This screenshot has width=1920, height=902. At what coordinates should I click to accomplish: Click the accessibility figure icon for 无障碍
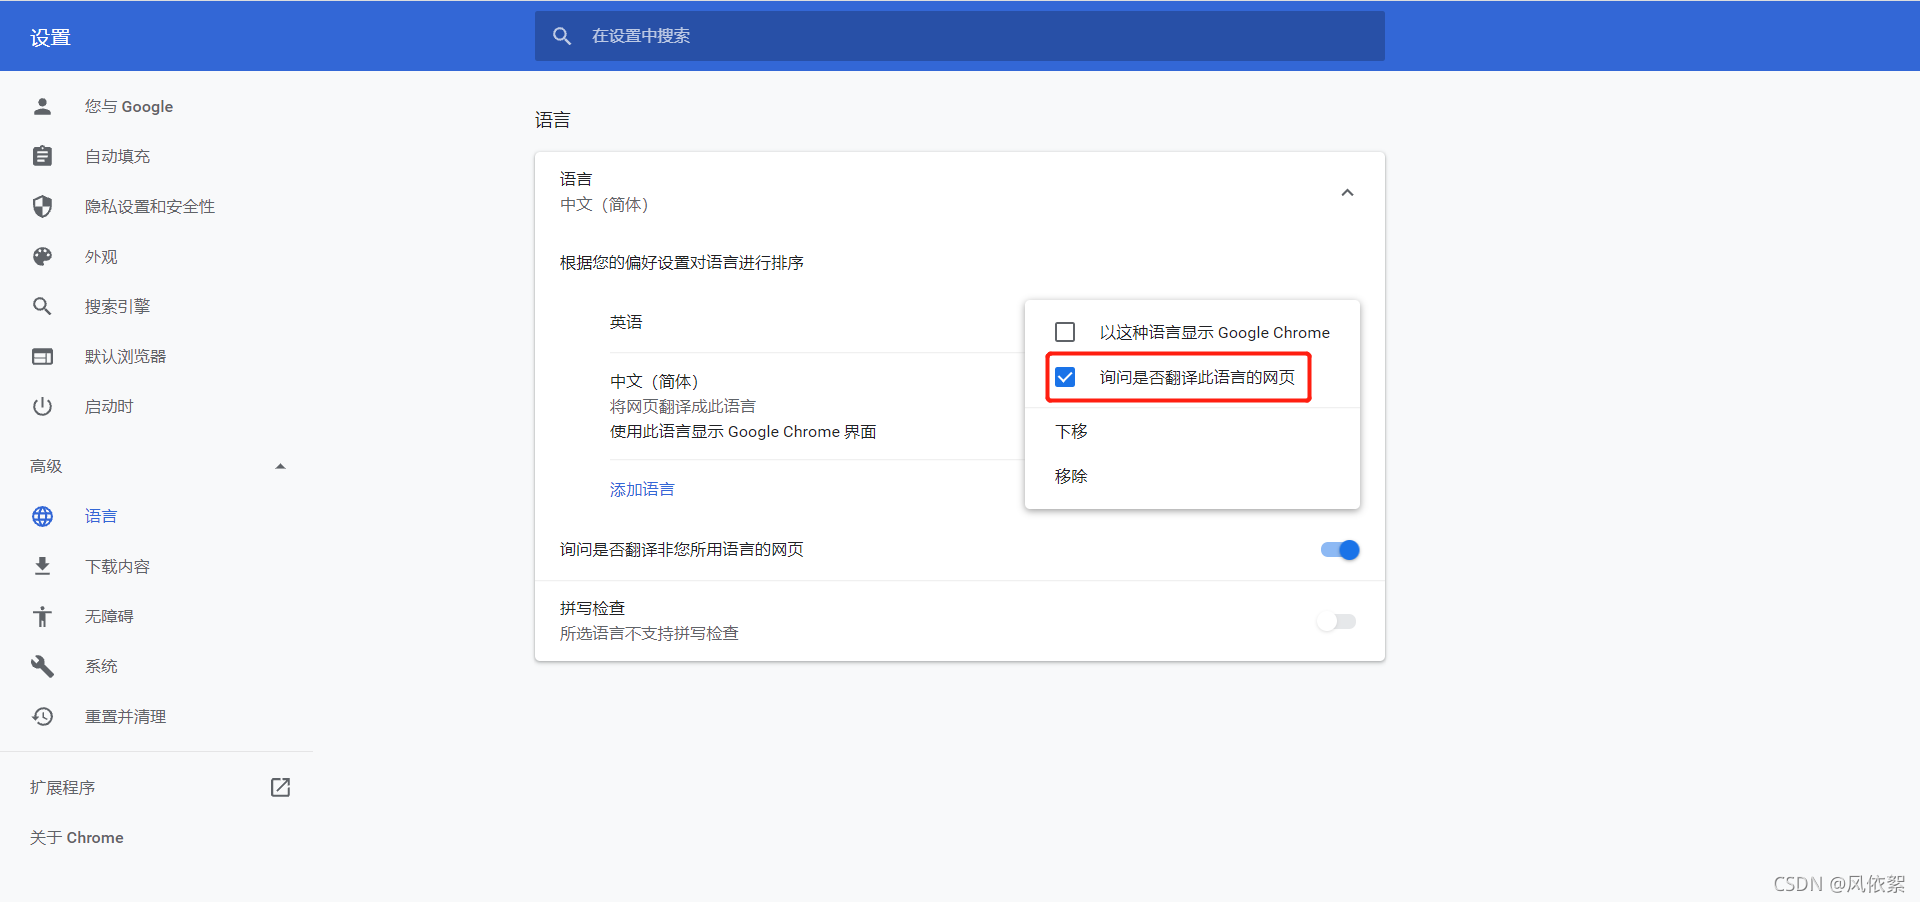click(x=42, y=616)
